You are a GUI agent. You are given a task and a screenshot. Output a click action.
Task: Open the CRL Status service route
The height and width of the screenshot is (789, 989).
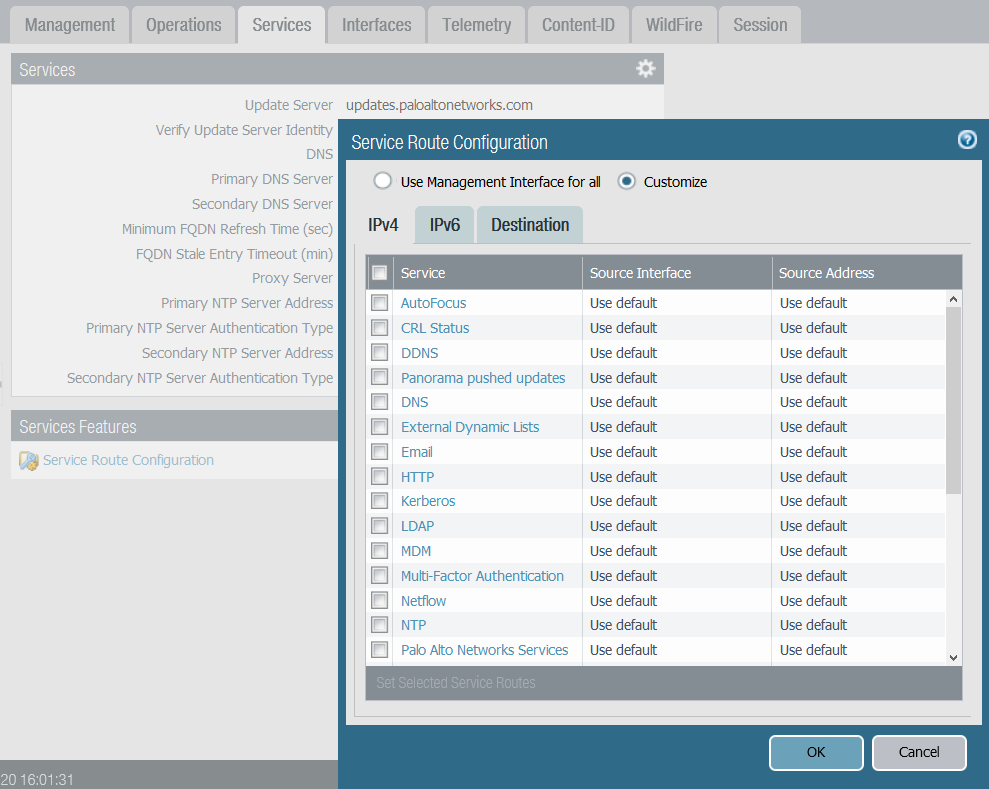pyautogui.click(x=435, y=328)
